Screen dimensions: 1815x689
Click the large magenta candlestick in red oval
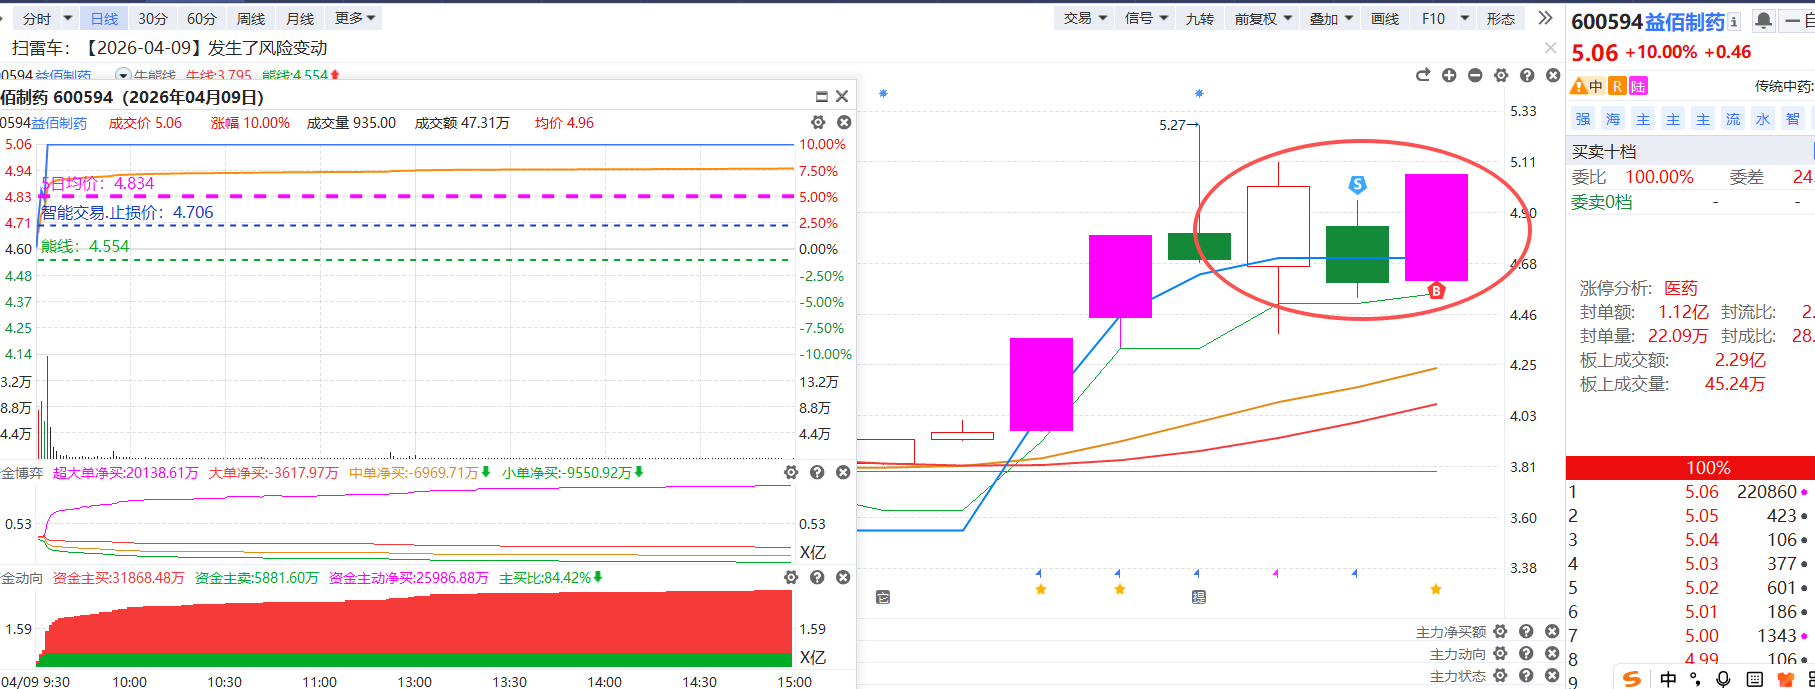(1436, 227)
